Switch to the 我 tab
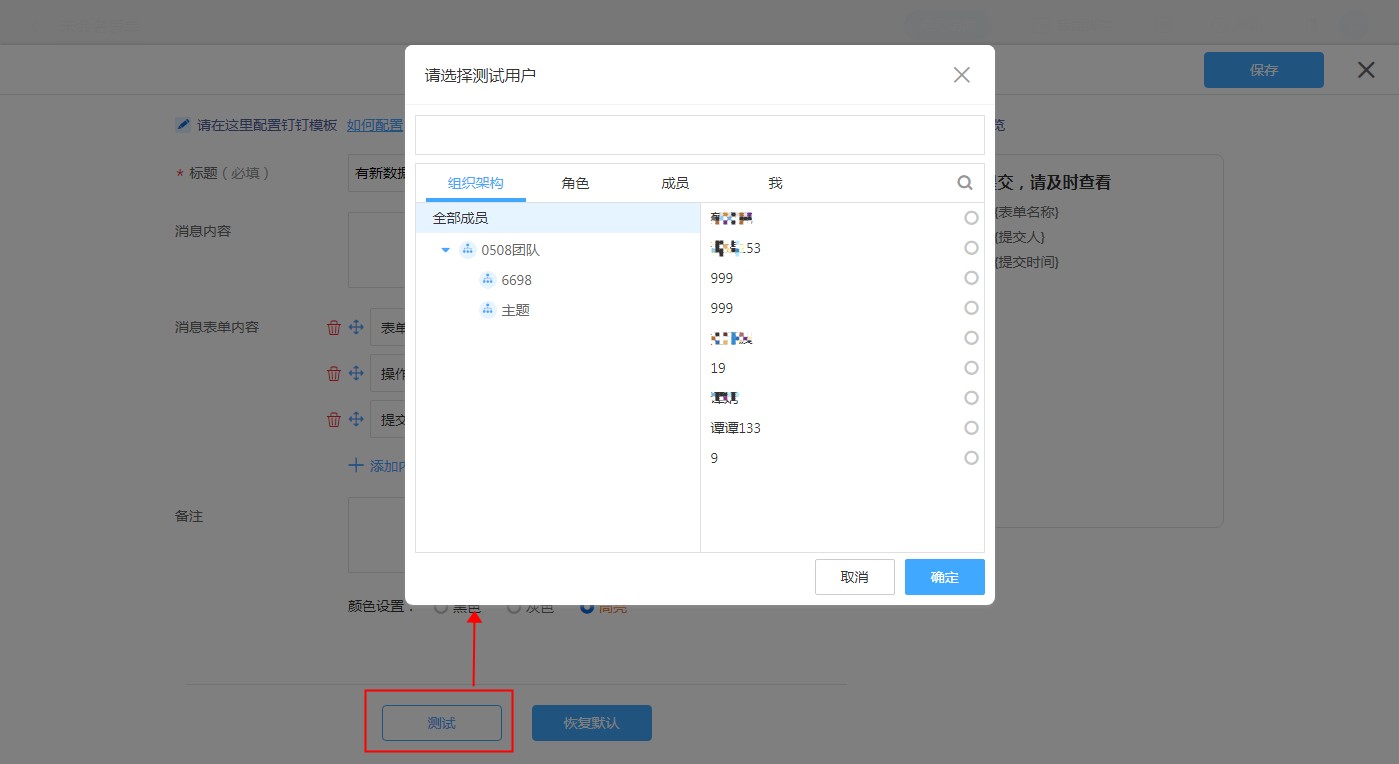 point(775,183)
